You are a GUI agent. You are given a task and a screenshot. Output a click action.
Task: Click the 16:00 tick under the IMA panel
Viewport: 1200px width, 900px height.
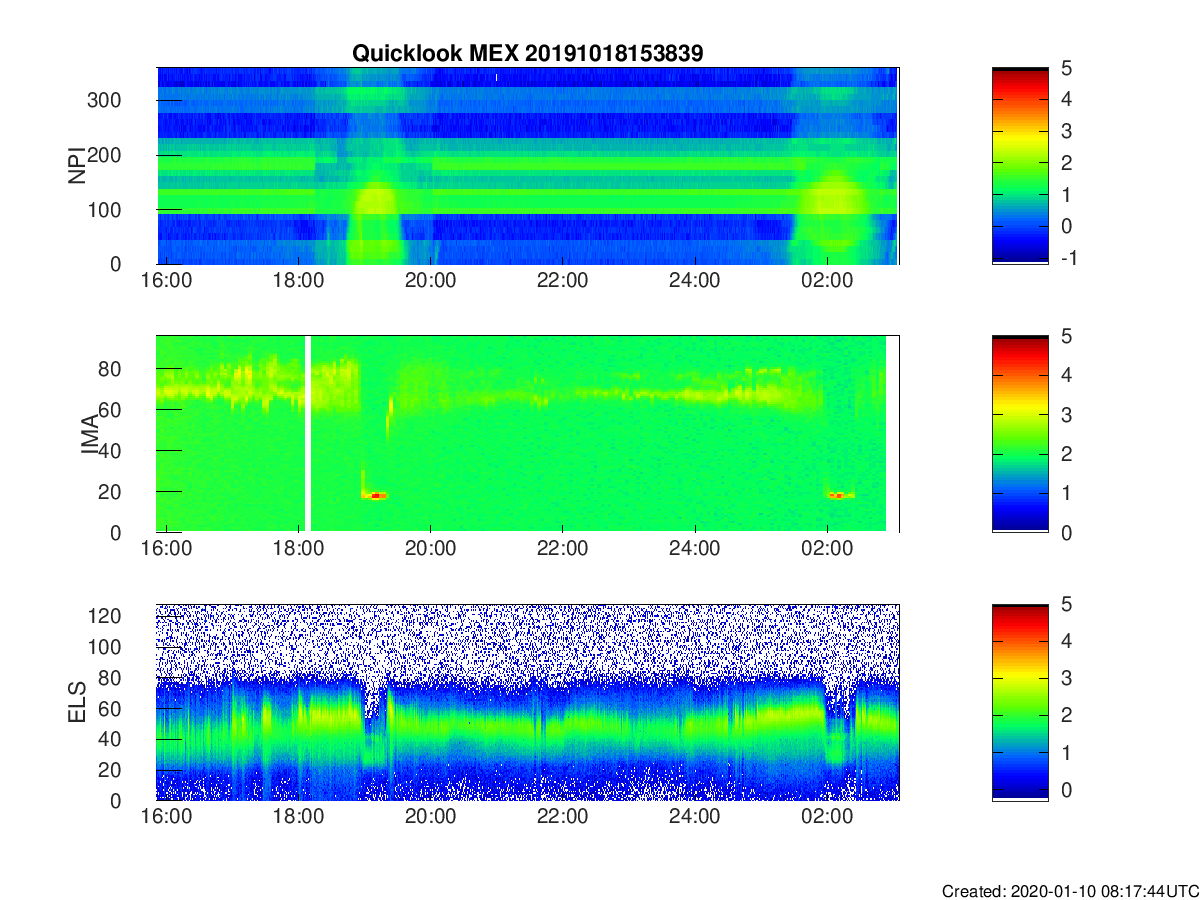click(167, 548)
